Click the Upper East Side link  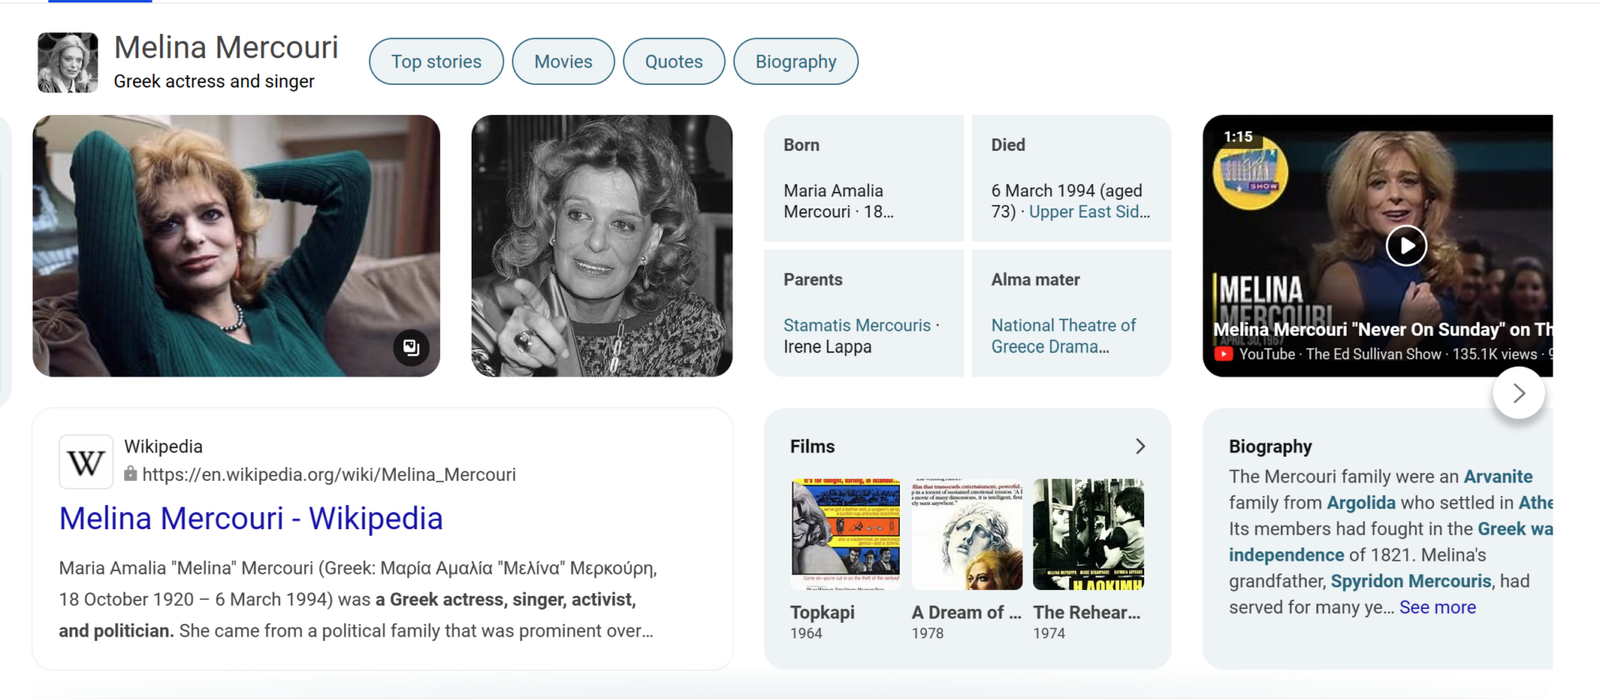click(x=1088, y=212)
